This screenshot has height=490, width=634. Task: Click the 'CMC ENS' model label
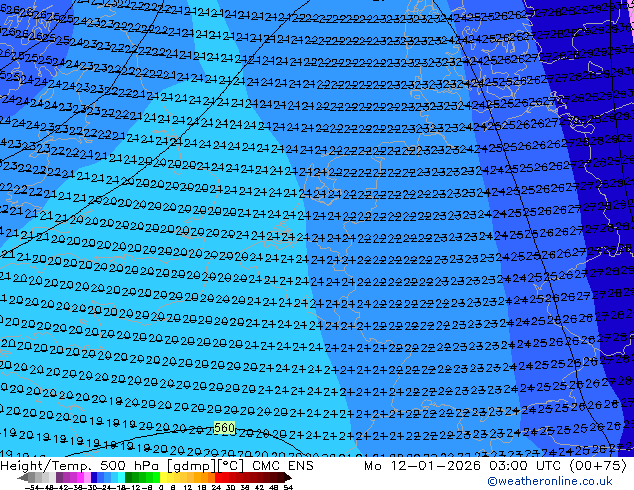click(x=283, y=466)
